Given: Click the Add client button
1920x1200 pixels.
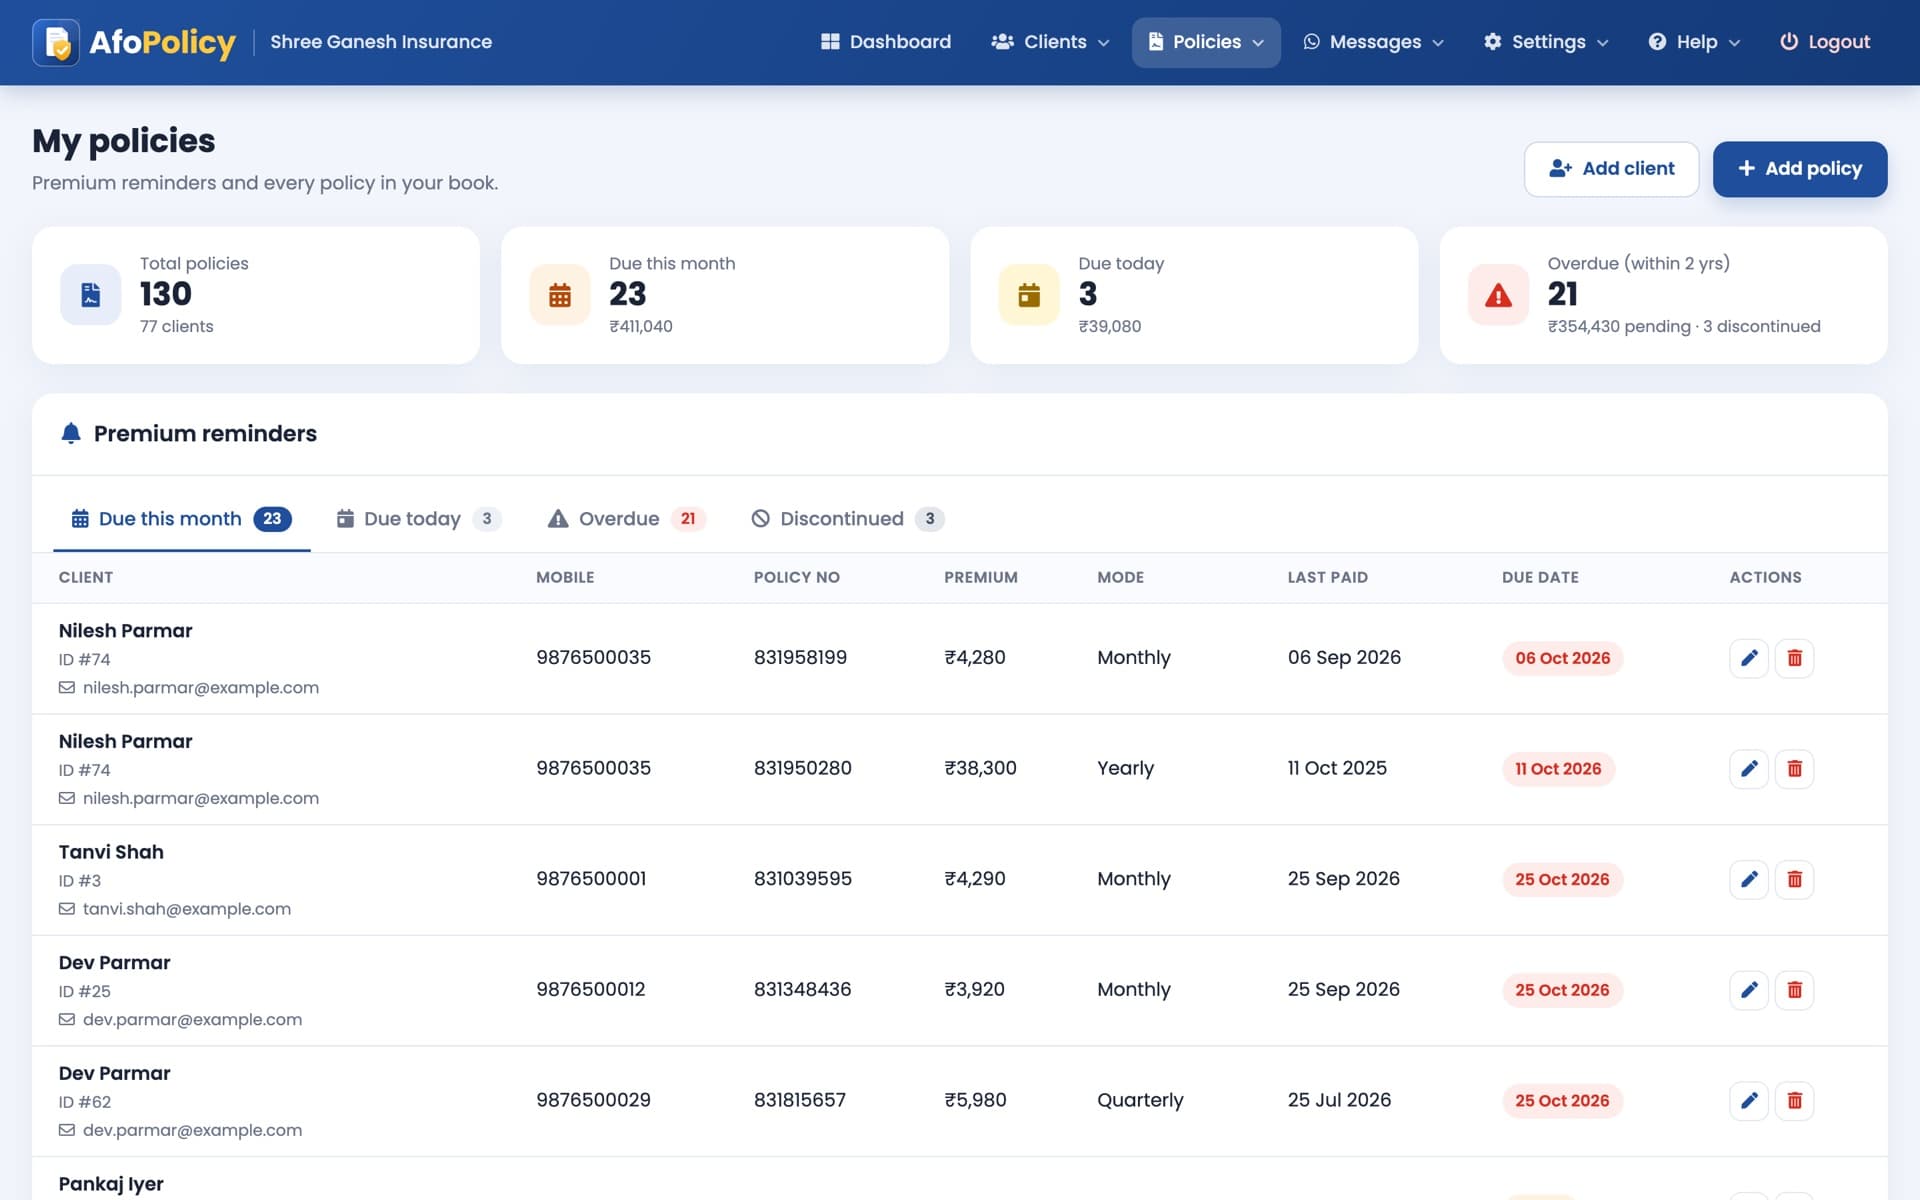Looking at the screenshot, I should (x=1611, y=169).
